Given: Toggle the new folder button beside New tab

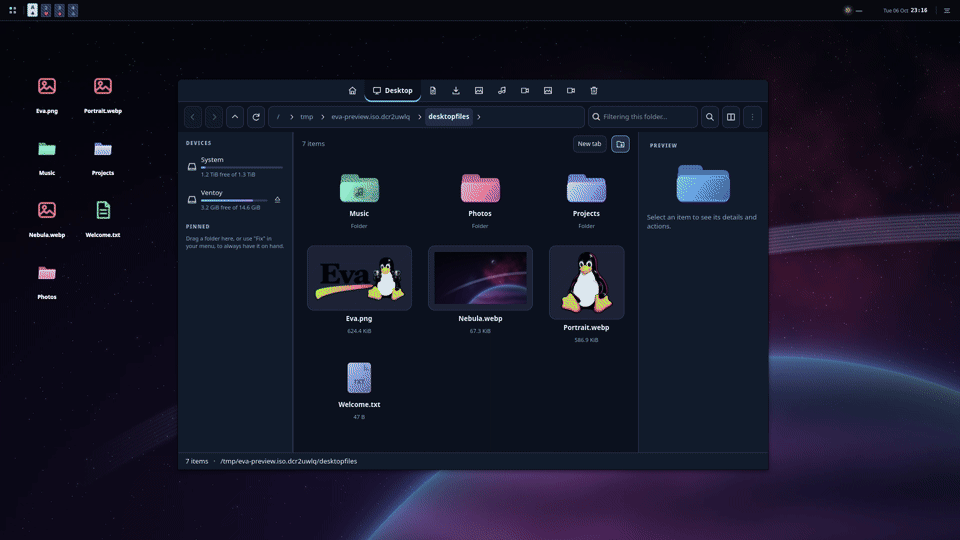Looking at the screenshot, I should (x=620, y=144).
